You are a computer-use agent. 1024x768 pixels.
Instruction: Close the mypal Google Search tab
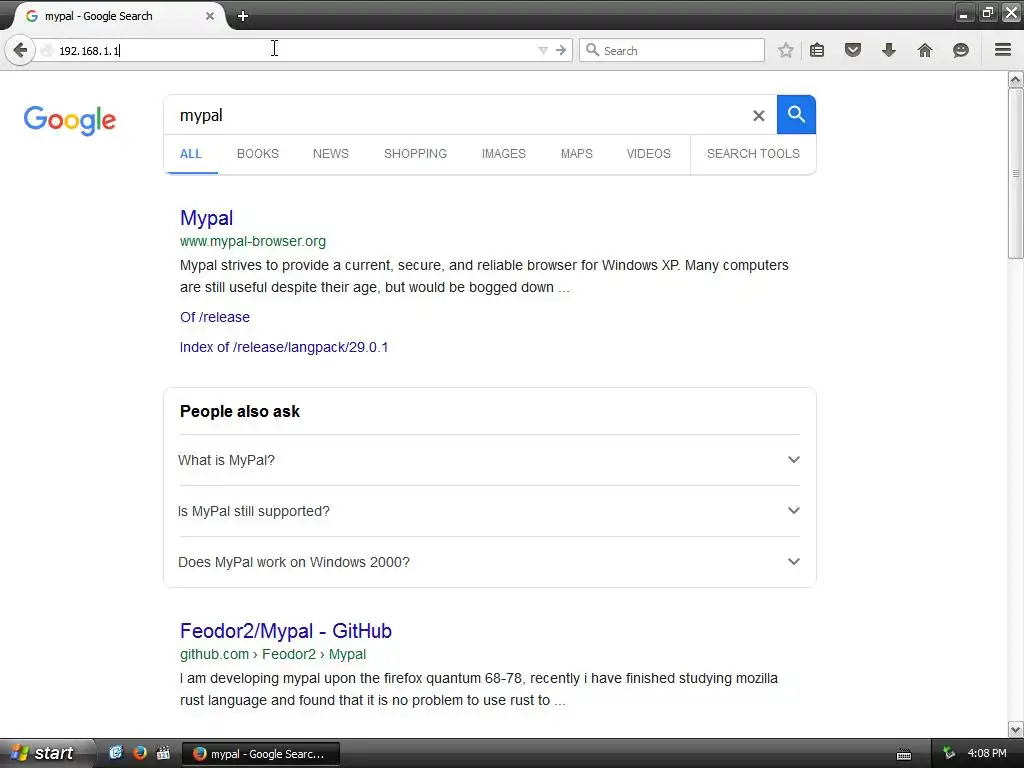tap(210, 16)
